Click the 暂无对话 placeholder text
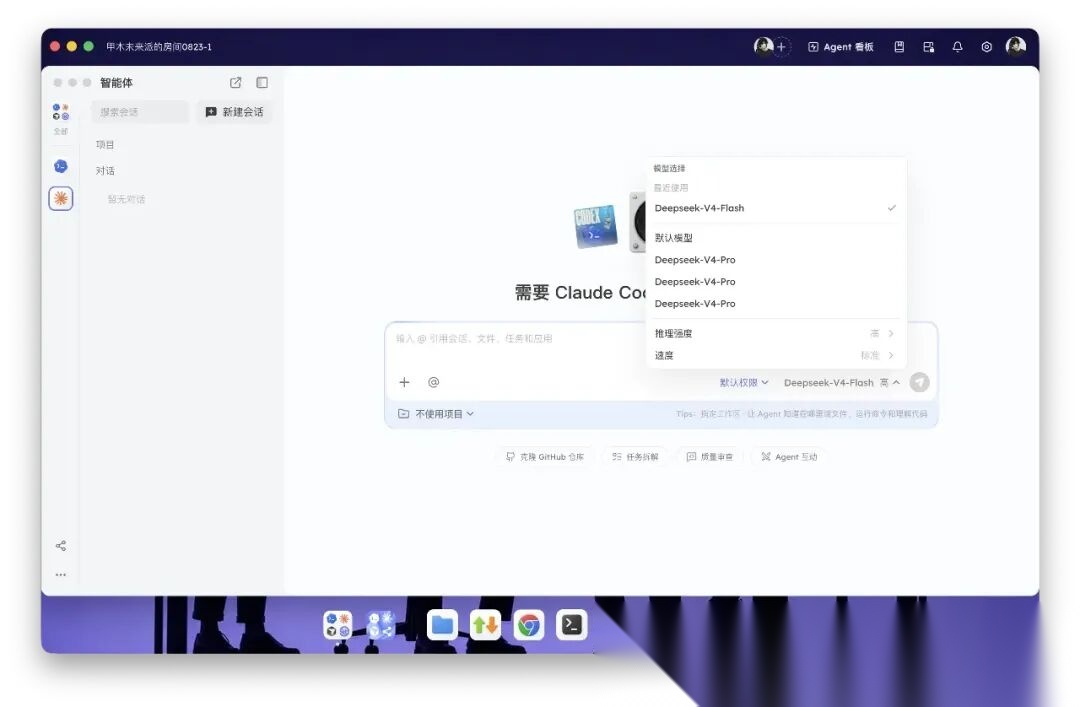1080x707 pixels. (x=126, y=199)
